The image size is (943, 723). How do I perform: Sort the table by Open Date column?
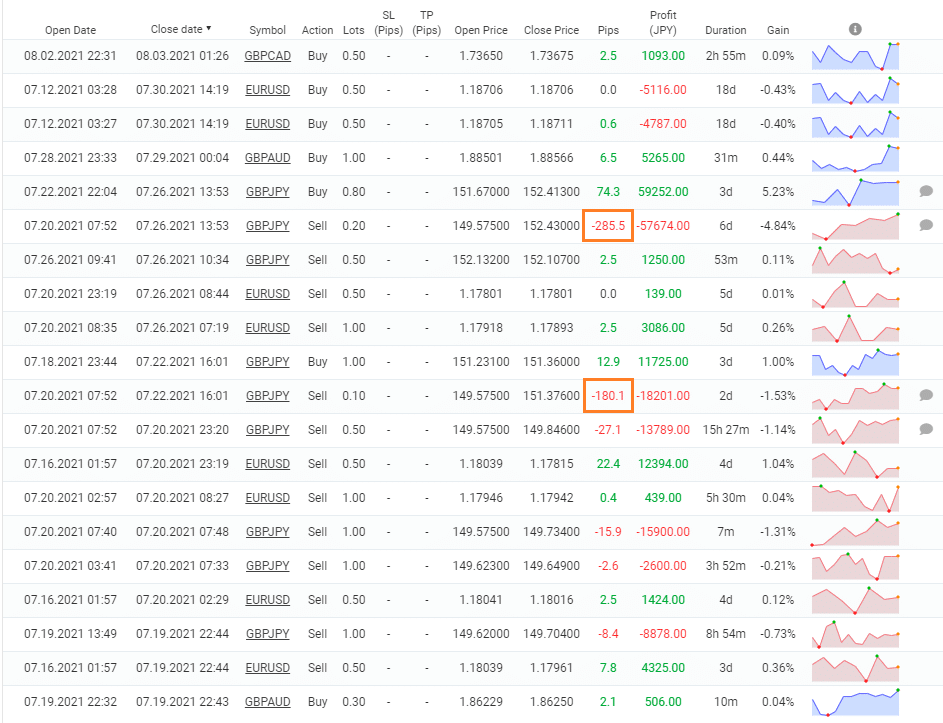click(70, 30)
